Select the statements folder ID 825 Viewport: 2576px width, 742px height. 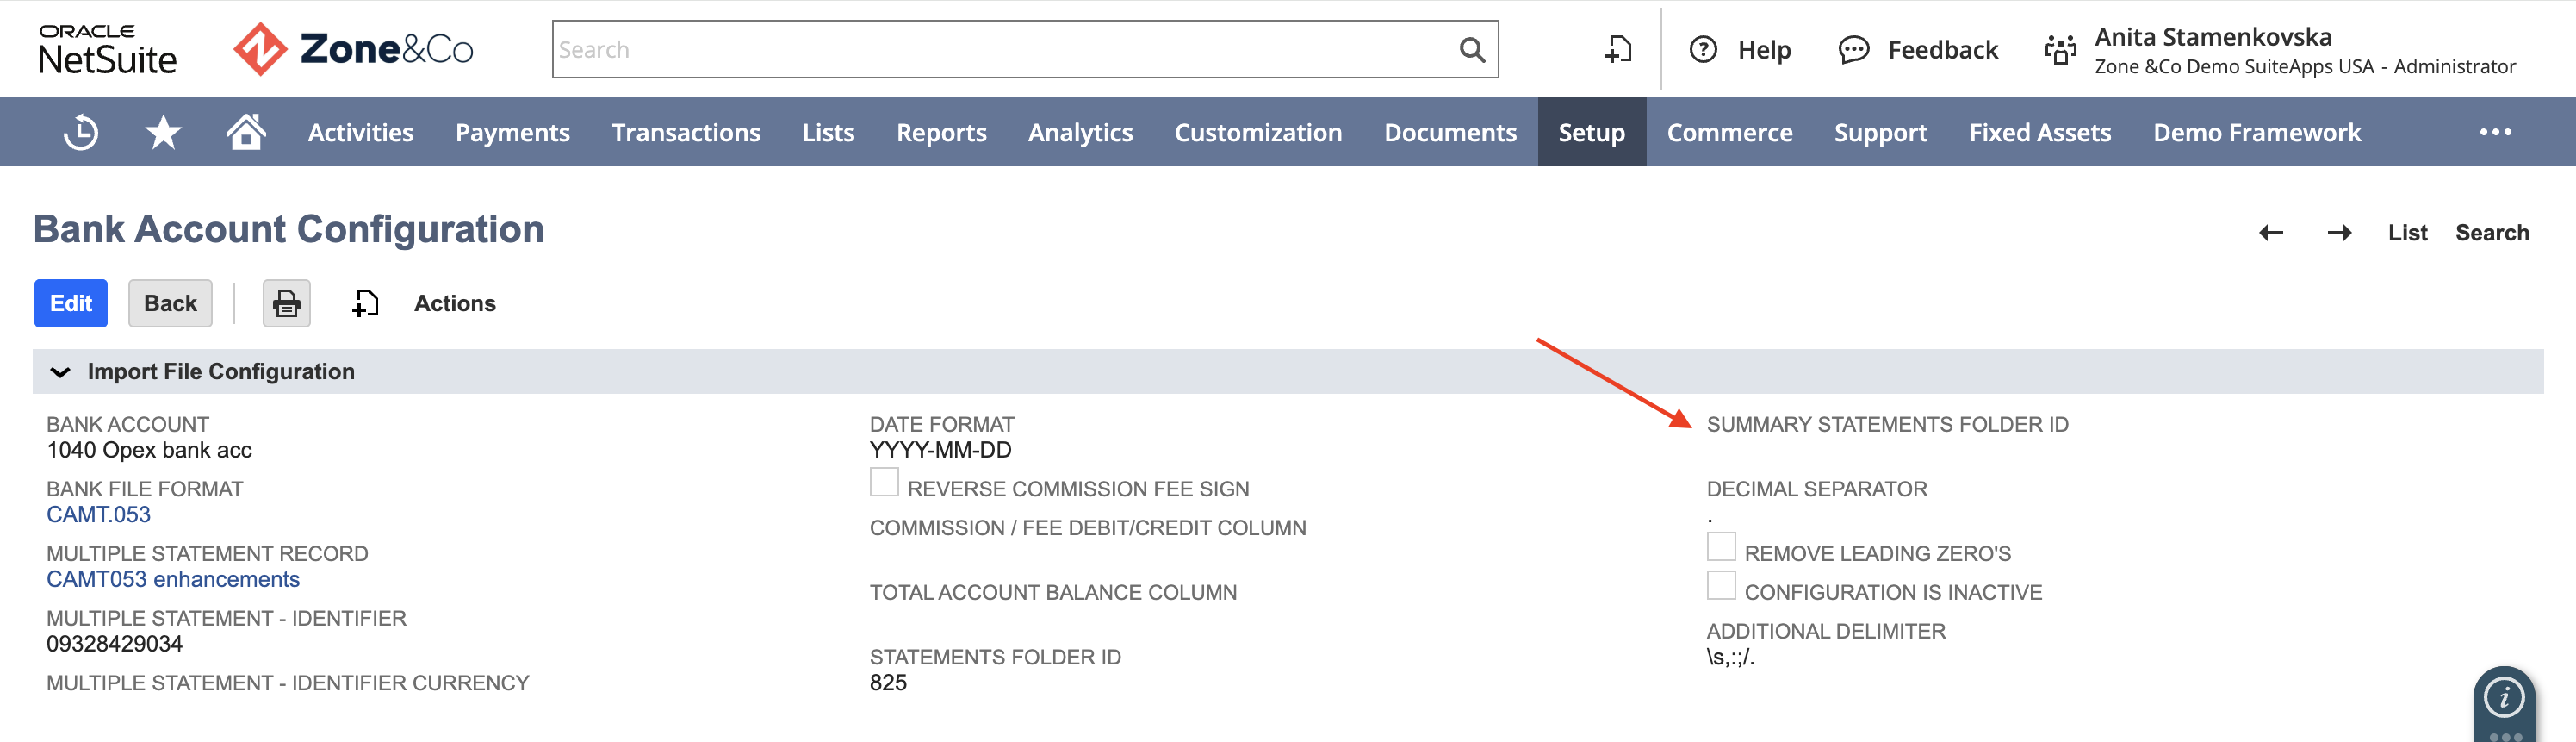(888, 683)
